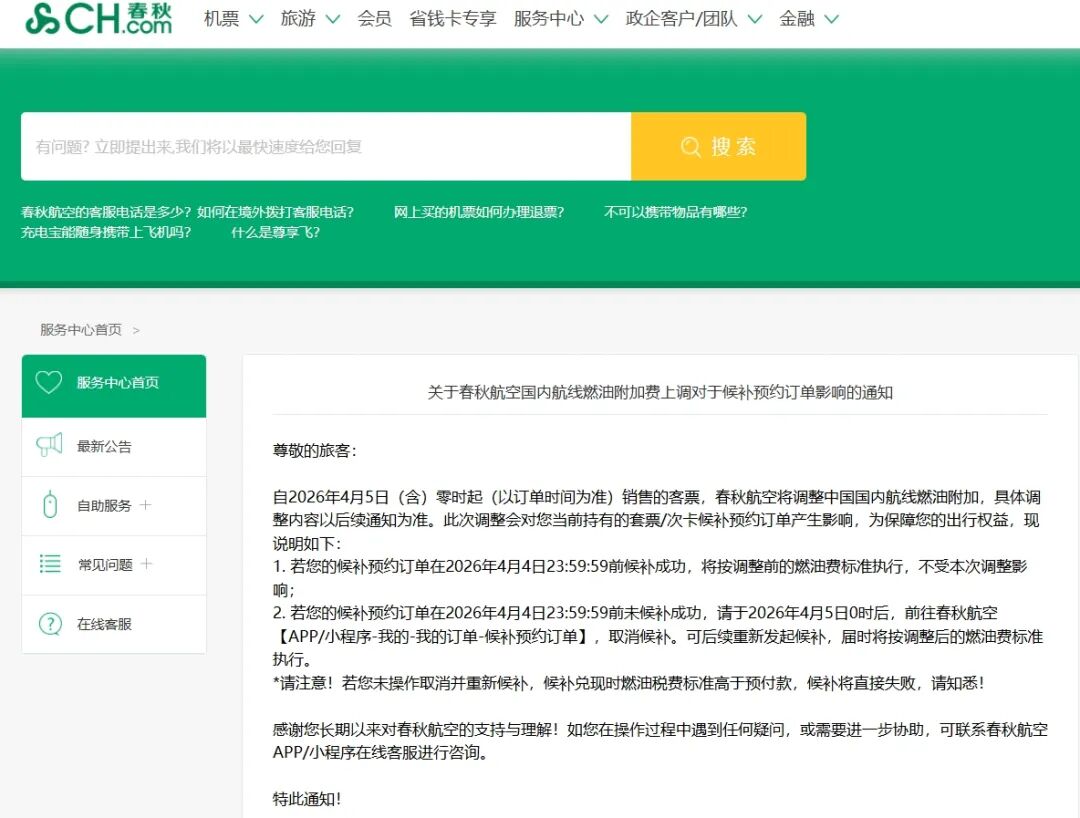
Task: Expand the 服务中心 dropdown arrow
Action: point(601,19)
